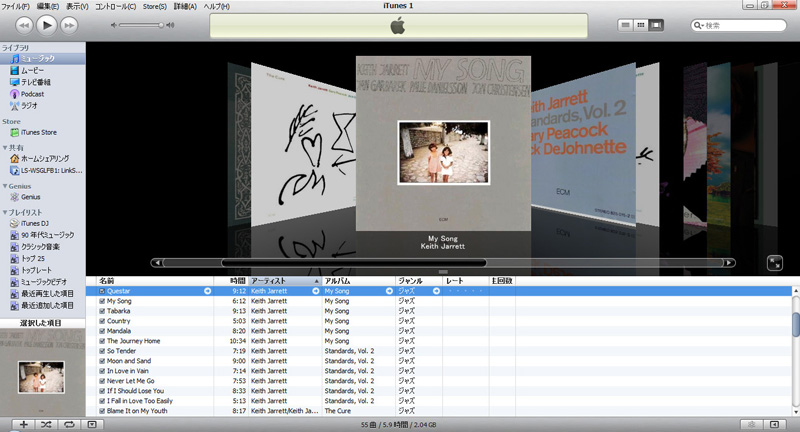Screen dimensions: 800x432
Task: Collapse the Genius sidebar section
Action: point(4,186)
